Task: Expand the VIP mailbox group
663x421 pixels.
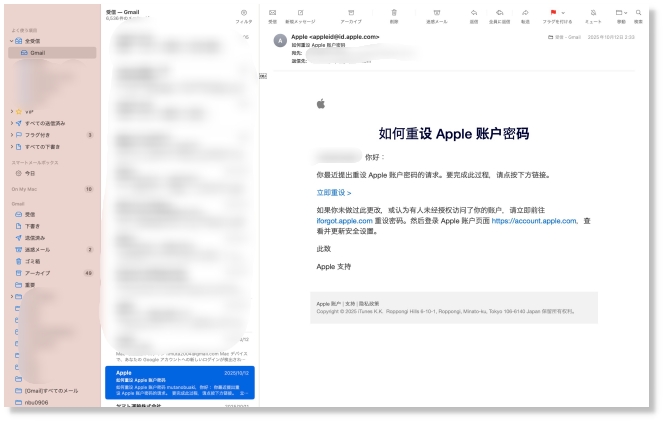Action: click(12, 111)
